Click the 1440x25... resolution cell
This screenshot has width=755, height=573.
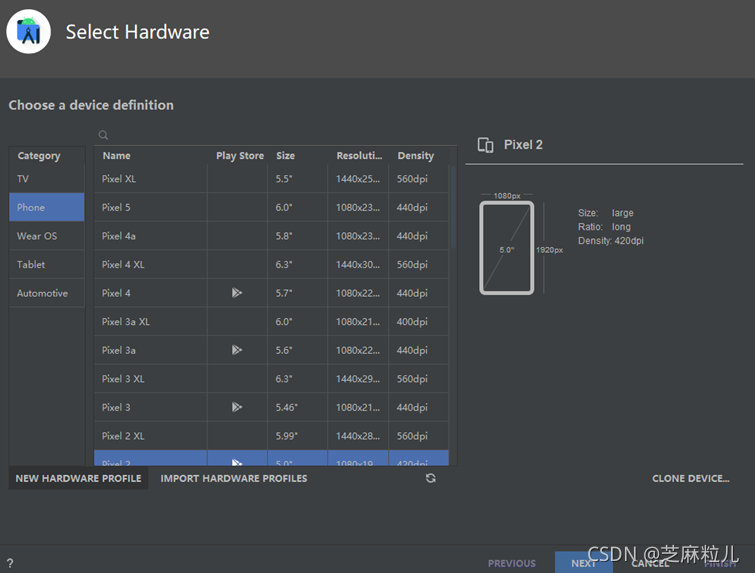[358, 179]
